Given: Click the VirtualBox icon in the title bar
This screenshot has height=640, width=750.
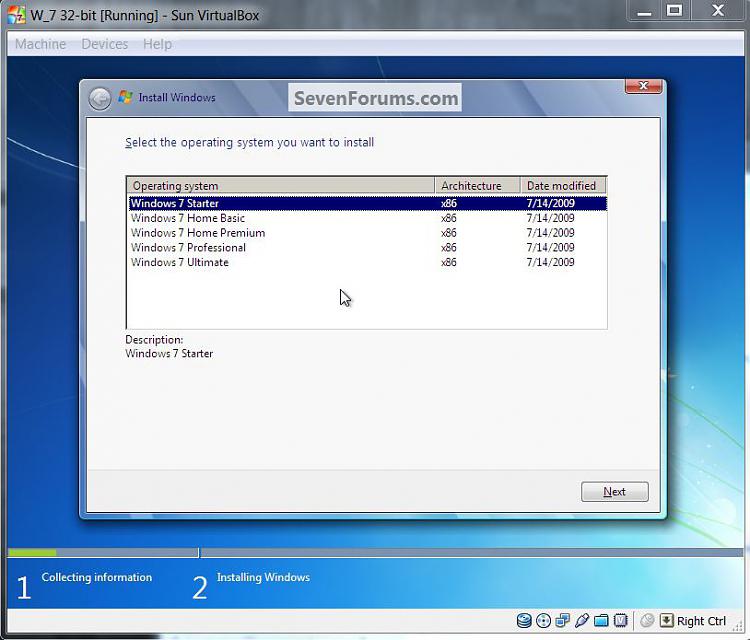Looking at the screenshot, I should coord(16,15).
